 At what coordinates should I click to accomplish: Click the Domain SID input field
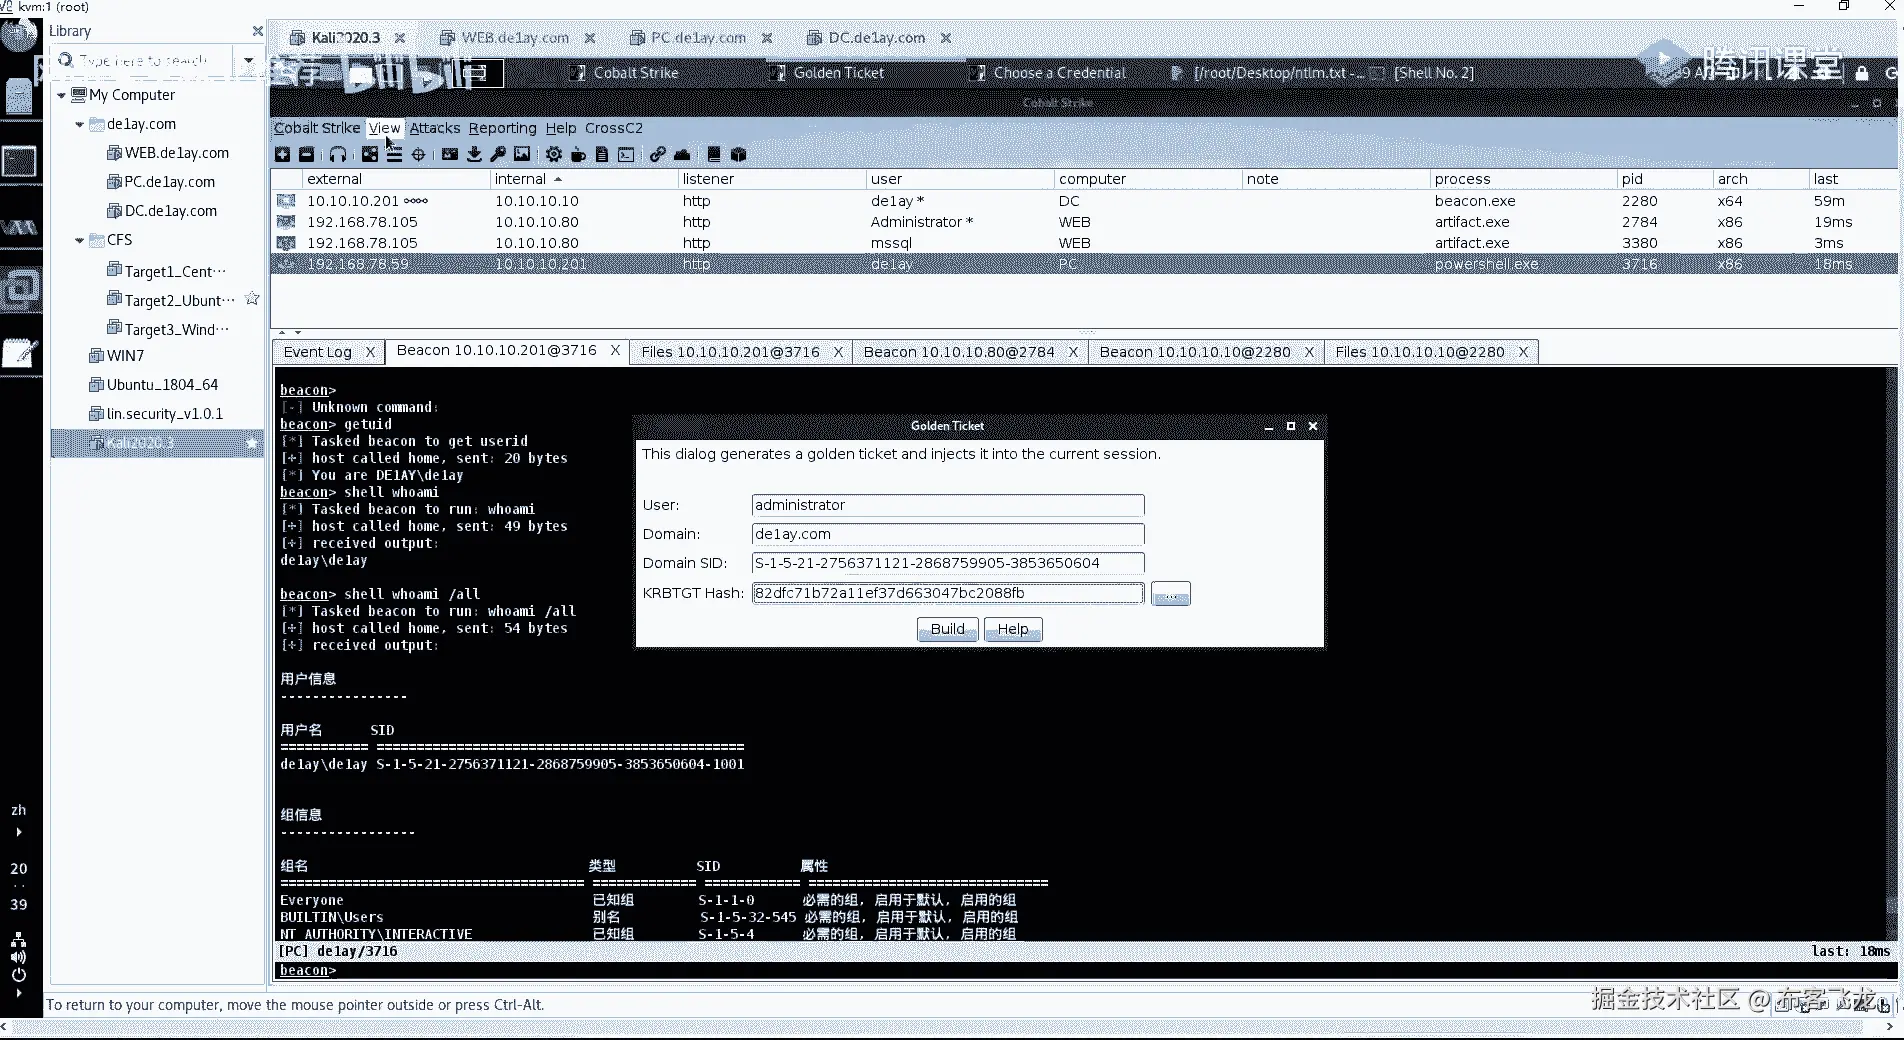[x=948, y=563]
